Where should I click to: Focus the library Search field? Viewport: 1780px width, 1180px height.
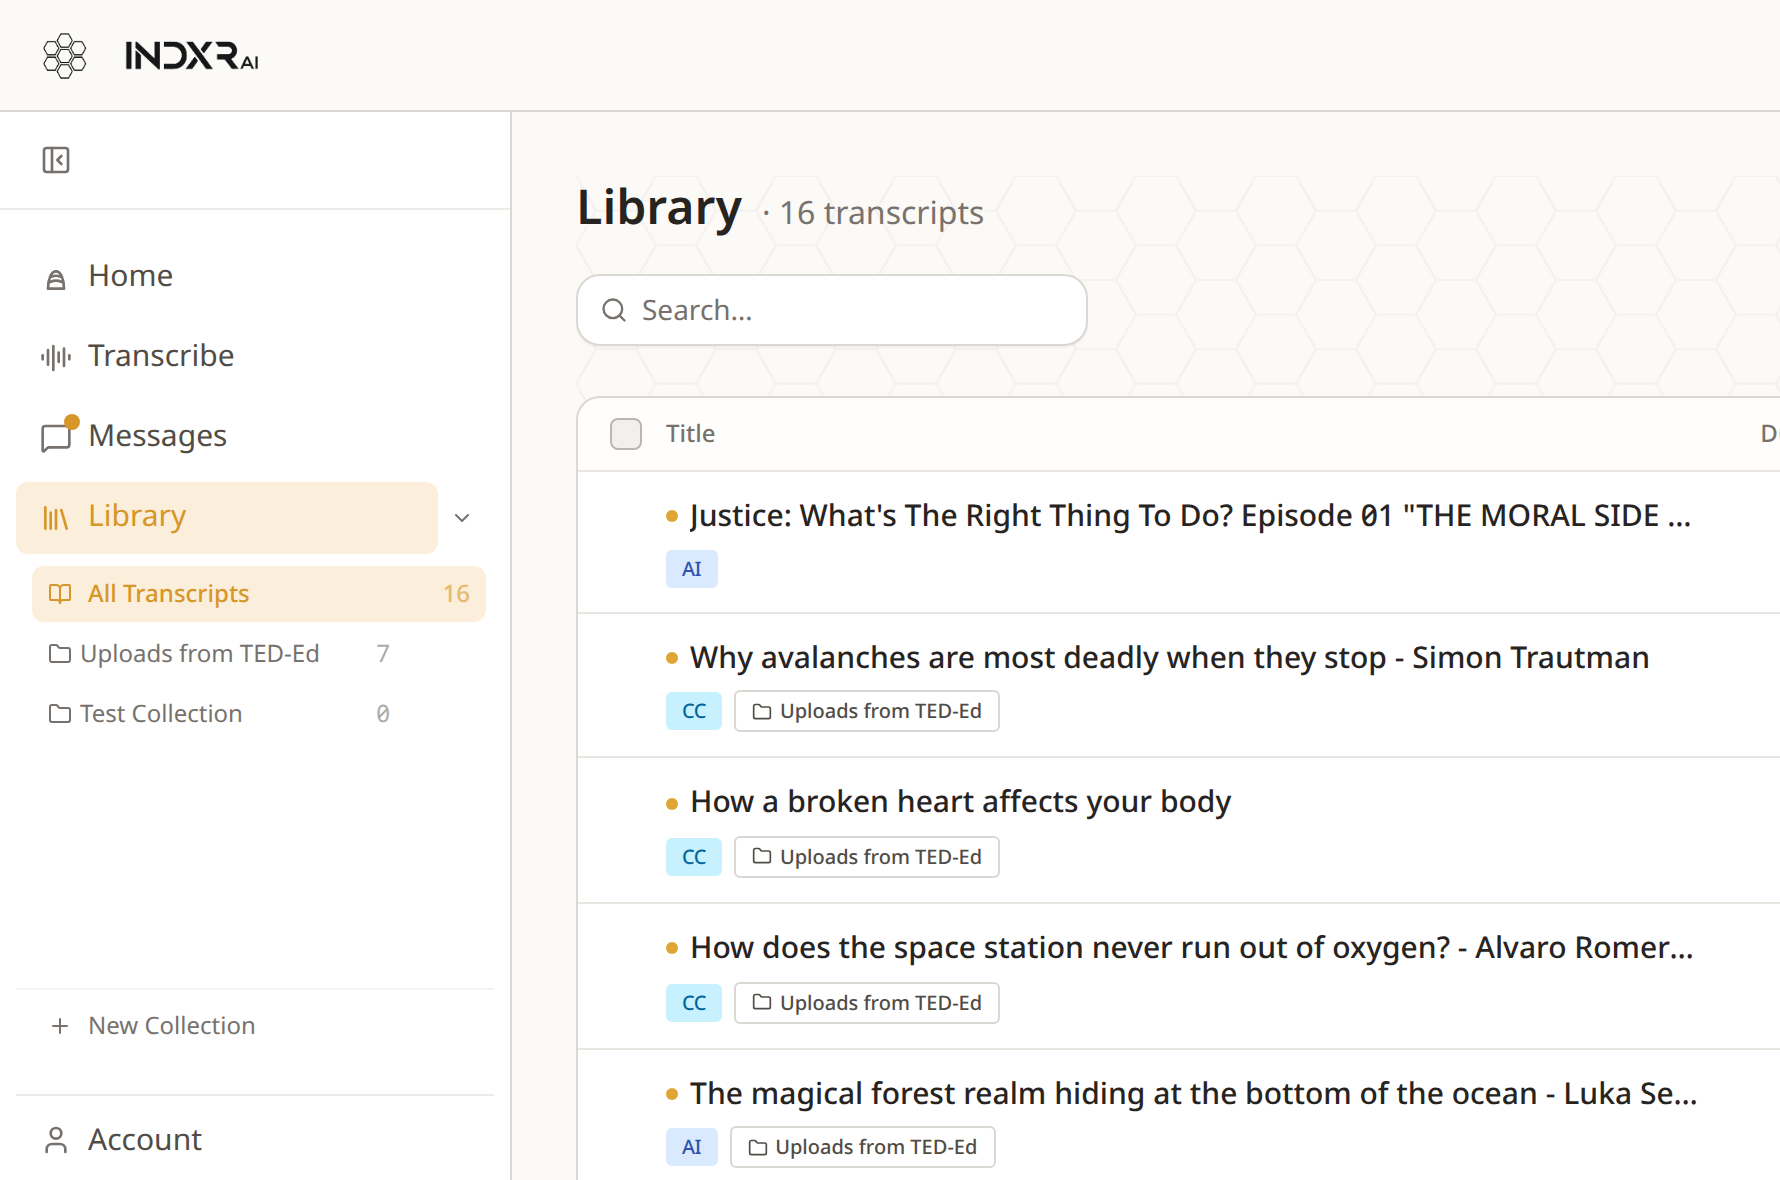point(832,310)
